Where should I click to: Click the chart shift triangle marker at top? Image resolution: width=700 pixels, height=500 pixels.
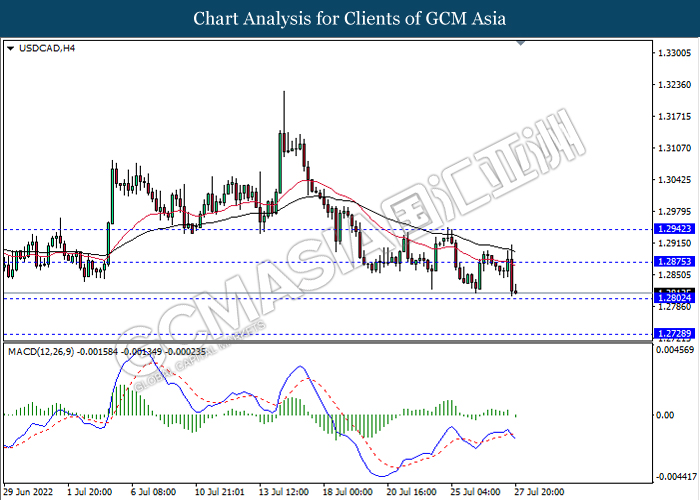click(521, 43)
